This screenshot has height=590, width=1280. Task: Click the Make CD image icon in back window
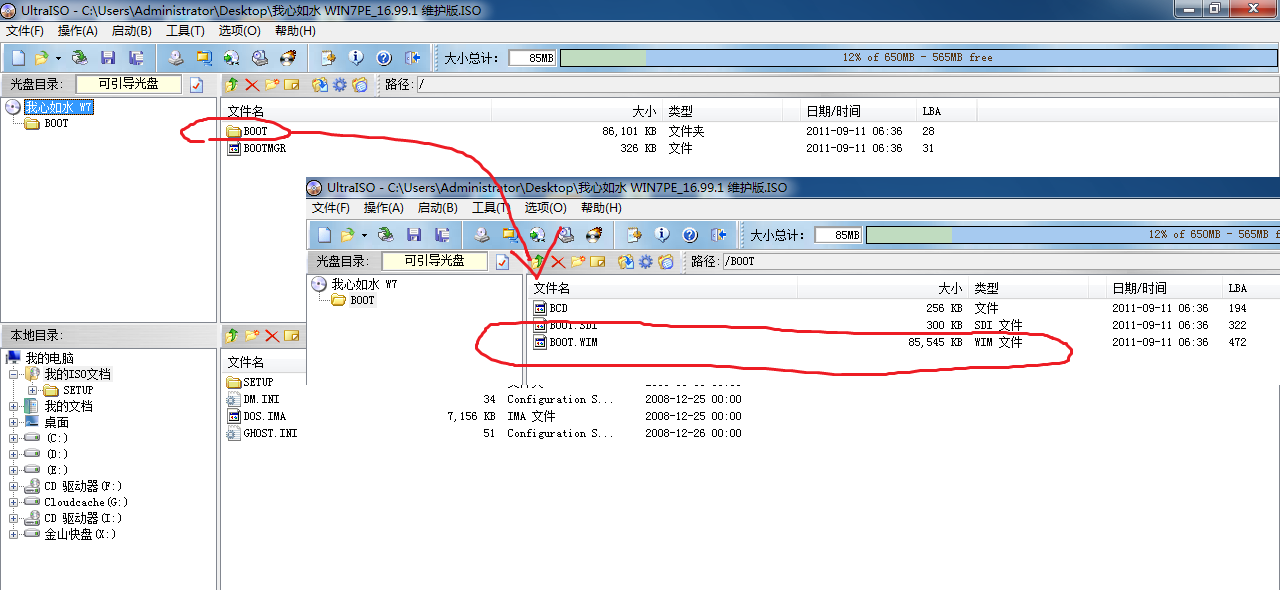[x=176, y=58]
